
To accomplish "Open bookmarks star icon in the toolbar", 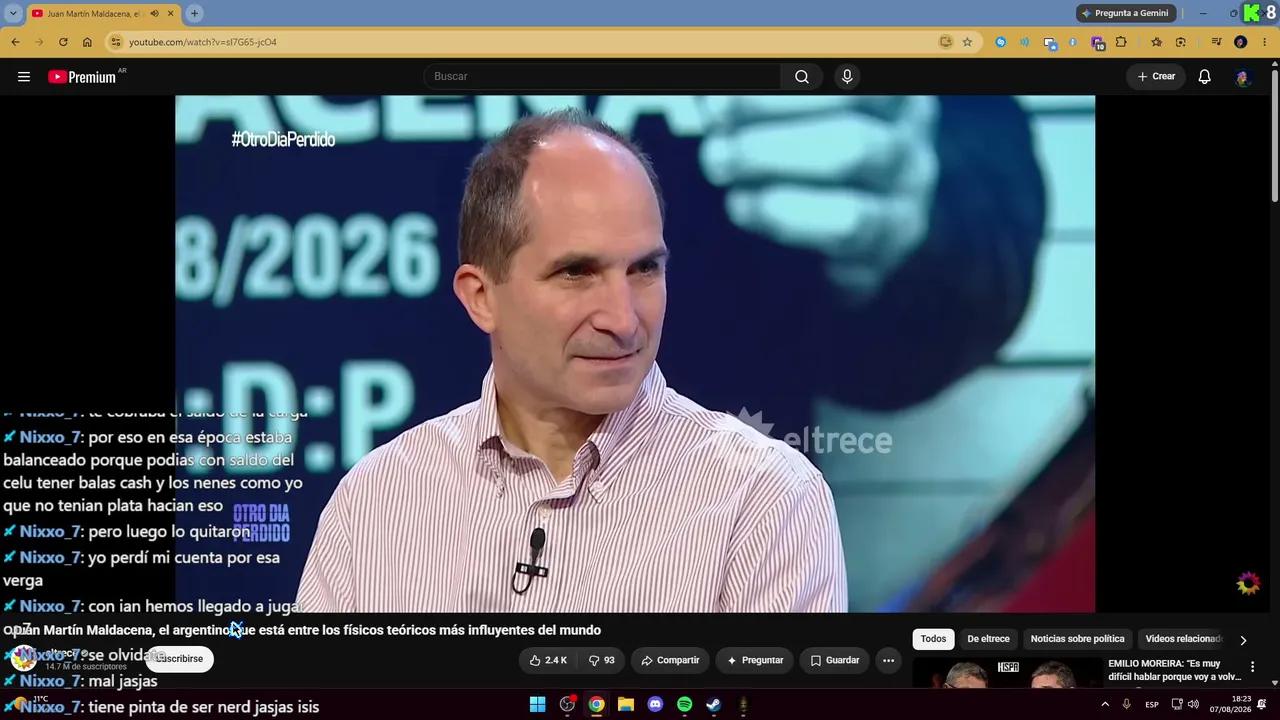I will (1157, 42).
